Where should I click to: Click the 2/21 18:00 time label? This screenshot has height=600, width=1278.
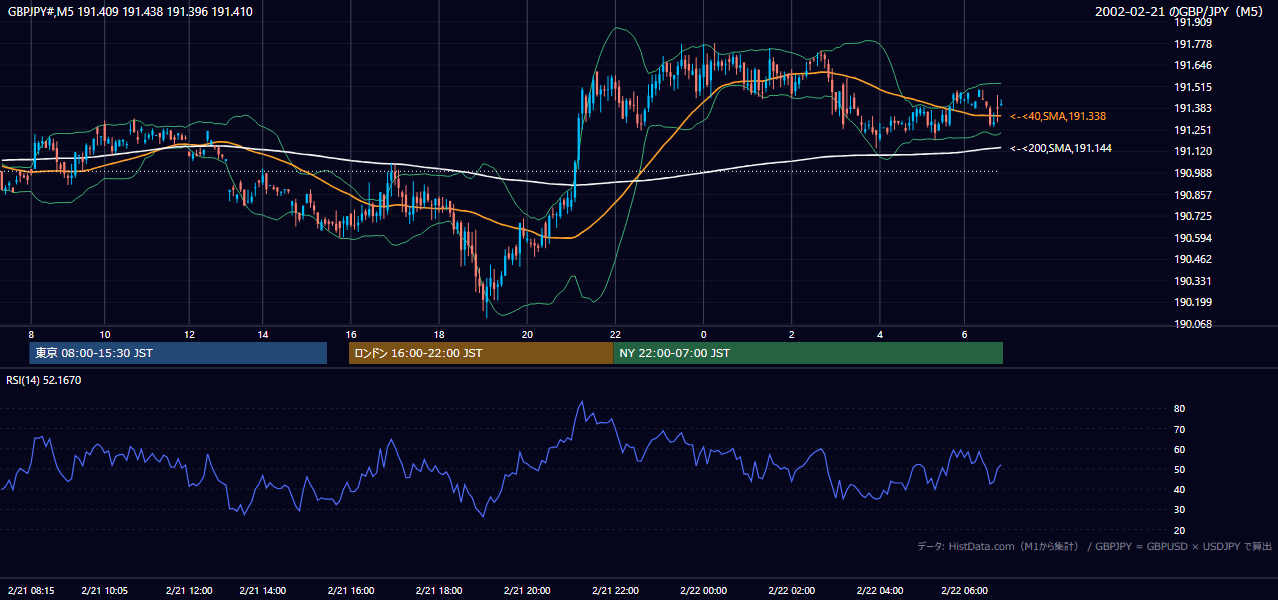[x=438, y=591]
